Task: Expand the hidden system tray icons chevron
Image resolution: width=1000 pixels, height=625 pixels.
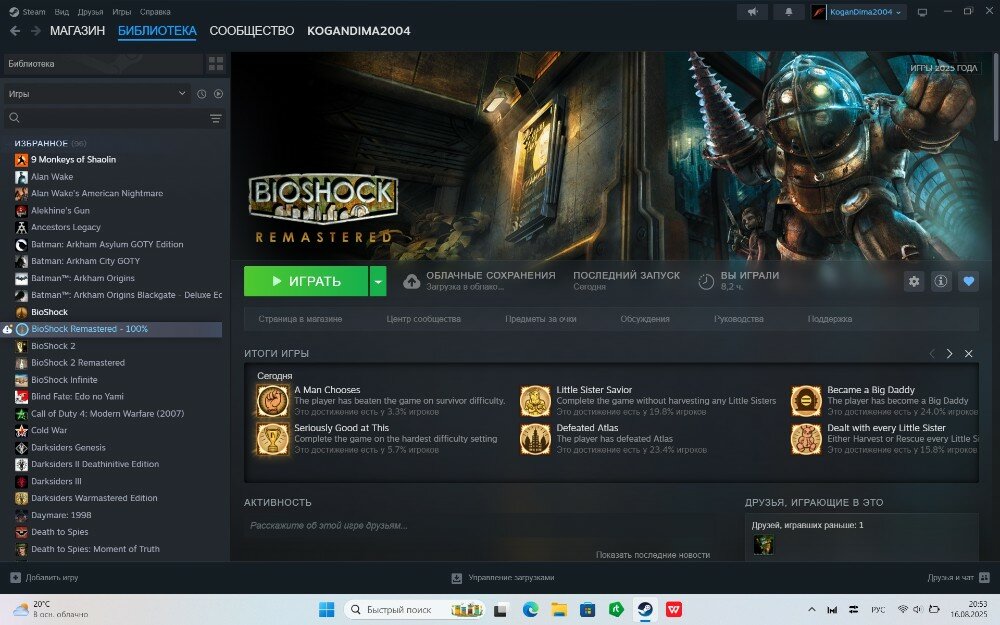Action: point(811,610)
